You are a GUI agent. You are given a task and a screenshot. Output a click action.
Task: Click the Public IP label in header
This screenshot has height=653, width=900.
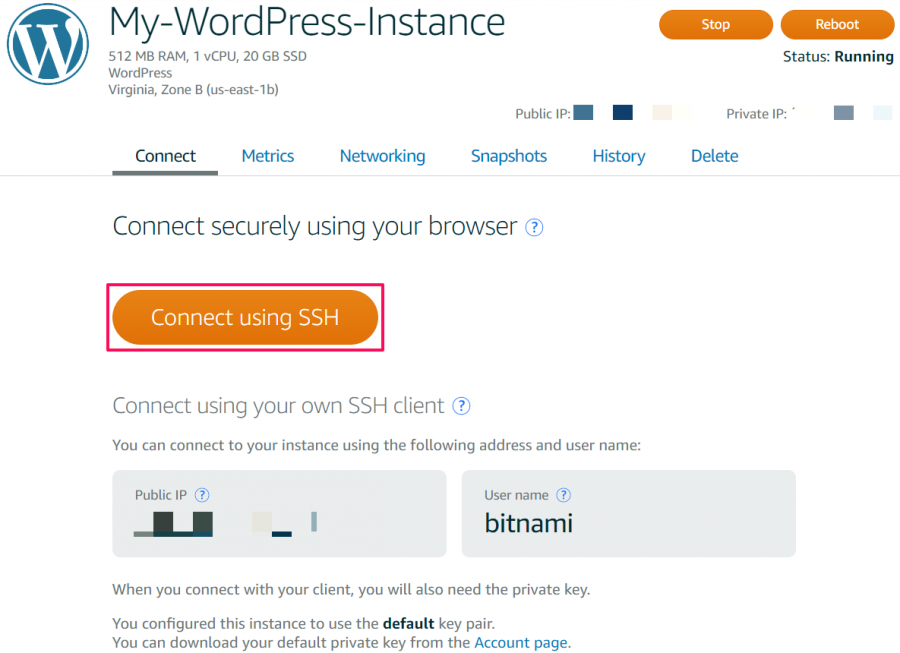coord(543,114)
